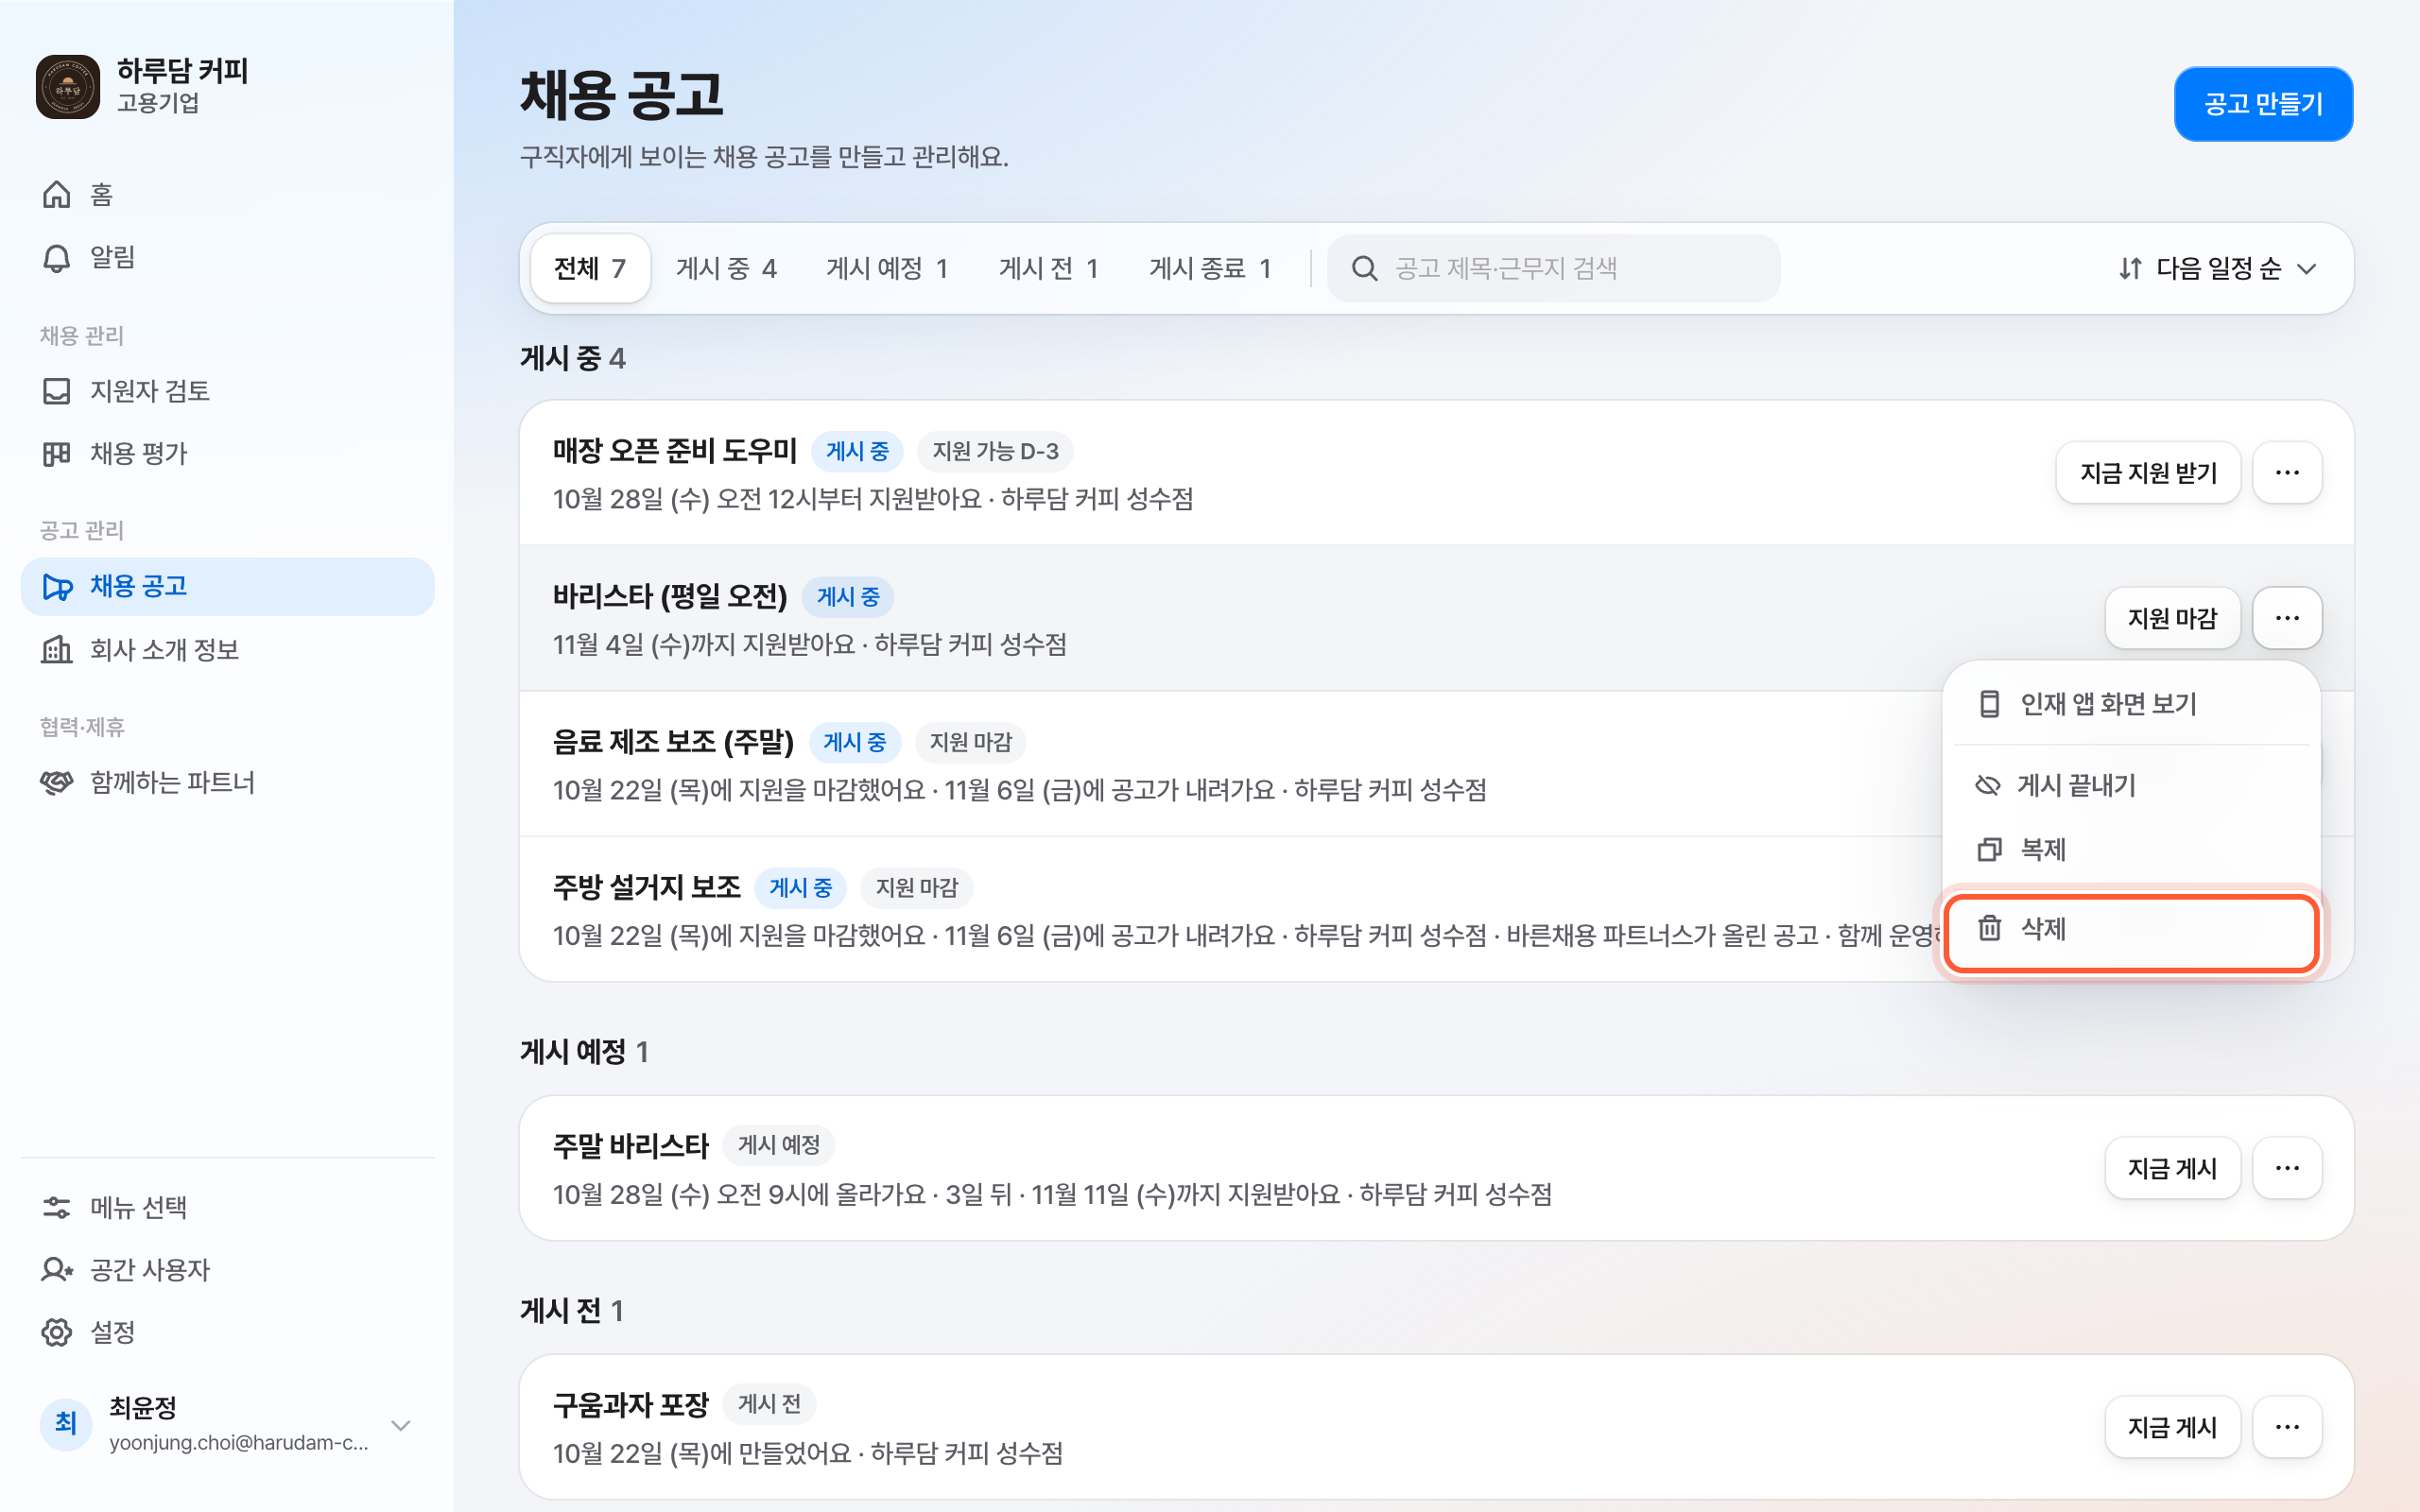Viewport: 2420px width, 1512px height.
Task: Click the 게시 전 badge on 구움과자 포장
Action: [769, 1404]
